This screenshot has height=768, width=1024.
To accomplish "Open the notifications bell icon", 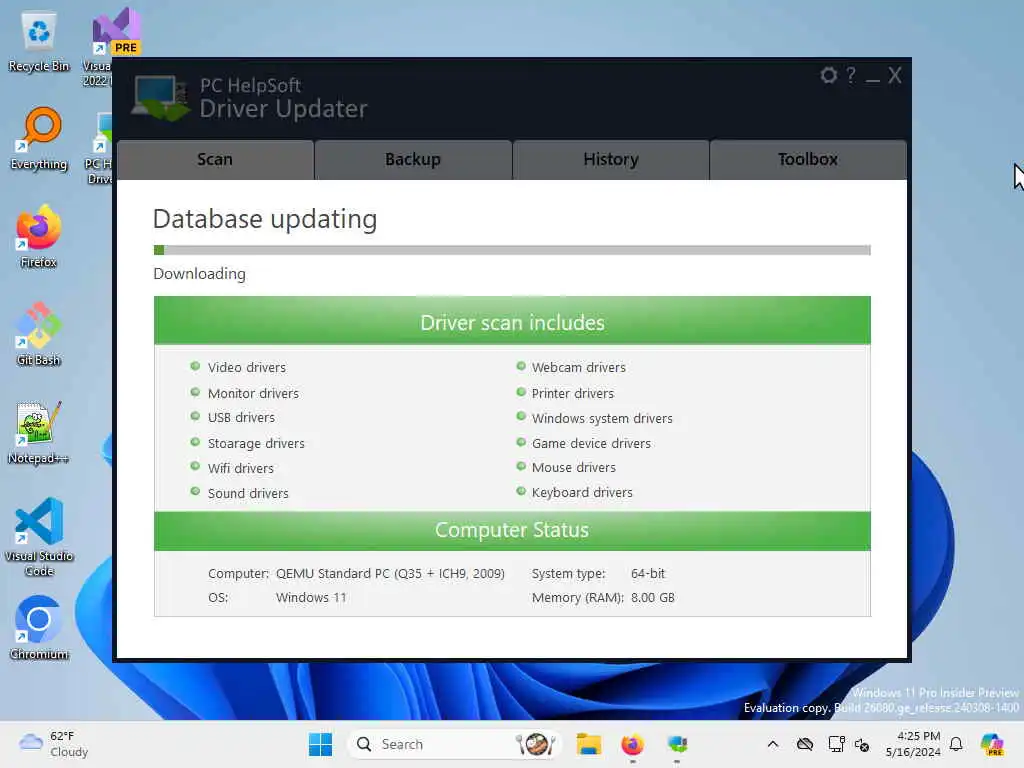I will click(x=956, y=744).
